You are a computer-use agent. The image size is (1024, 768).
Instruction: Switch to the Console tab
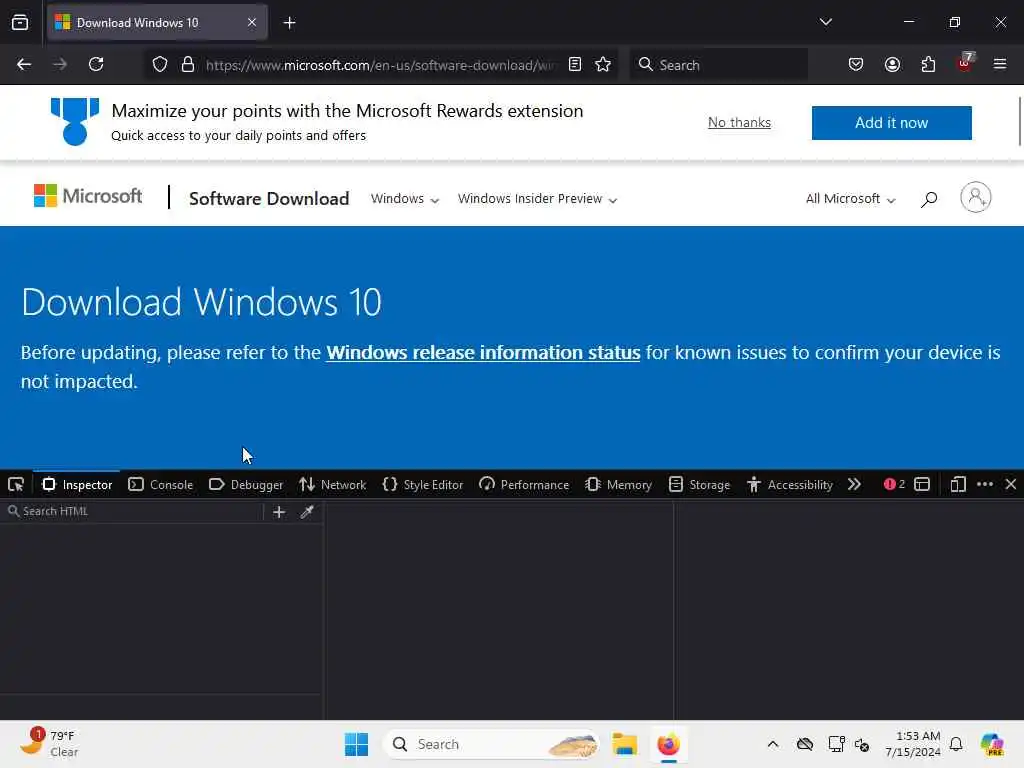pyautogui.click(x=161, y=485)
